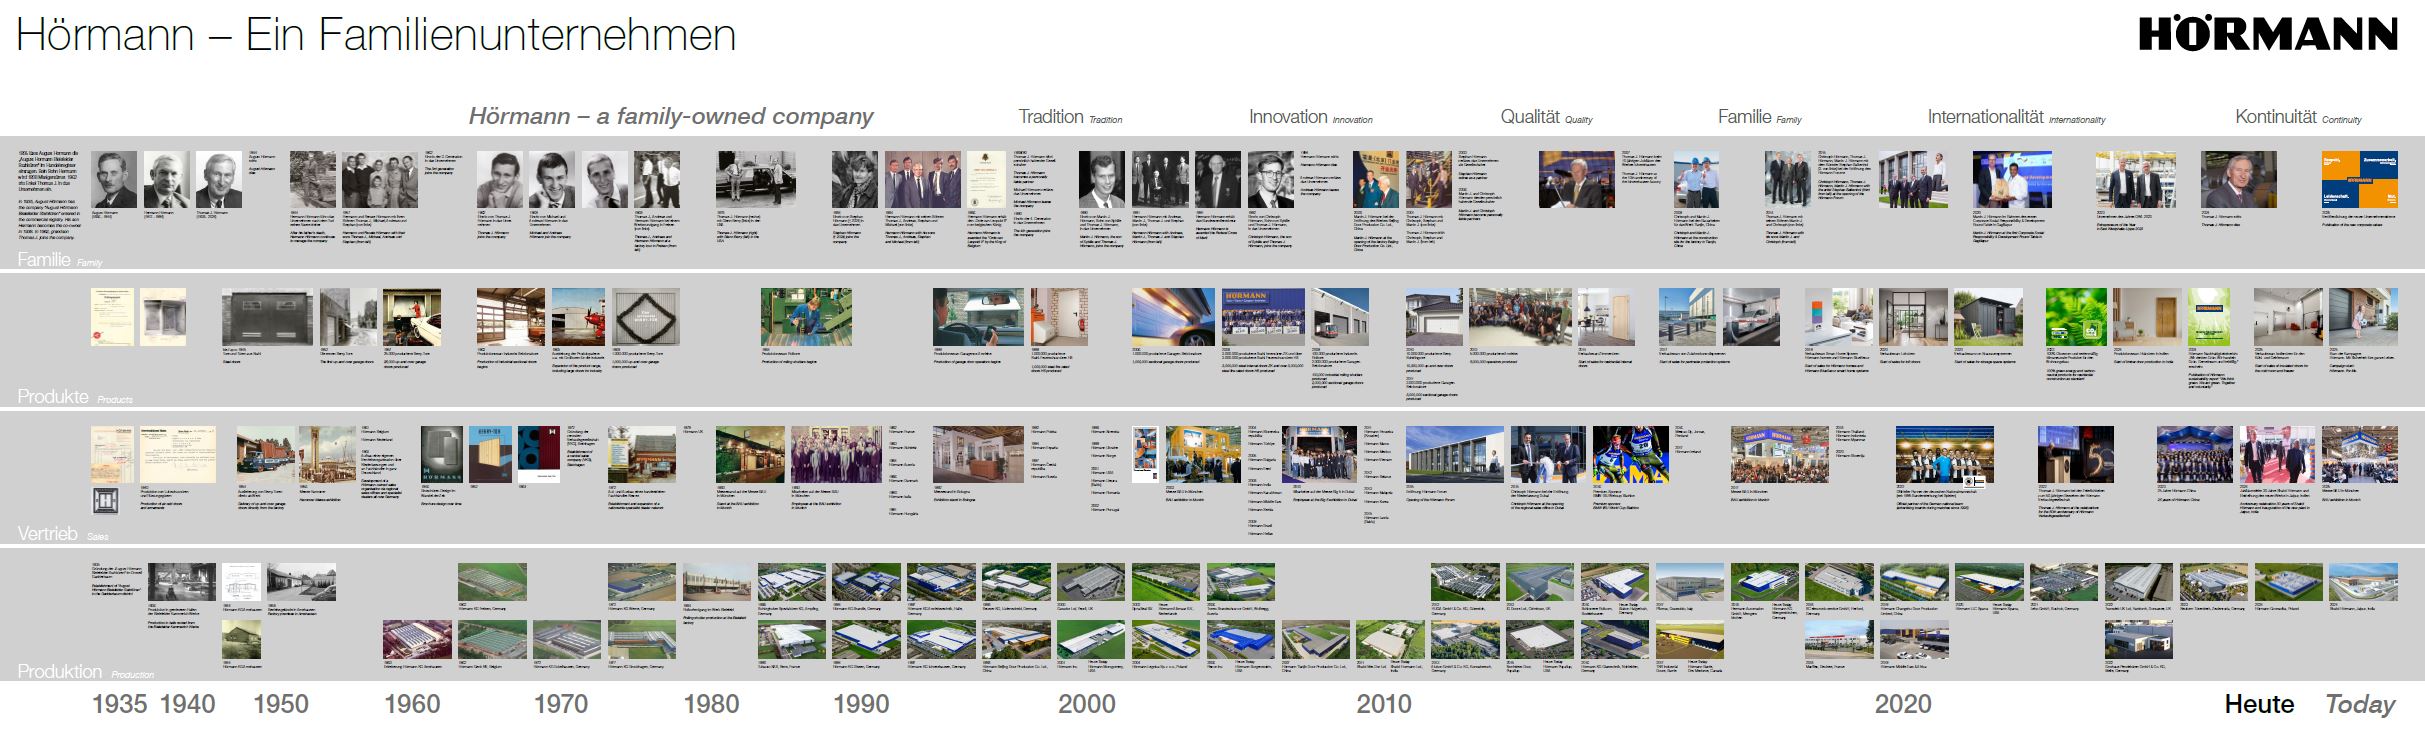Open the smart home device with orange-teal stripes photo
The width and height of the screenshot is (2425, 740).
pyautogui.click(x=1839, y=318)
